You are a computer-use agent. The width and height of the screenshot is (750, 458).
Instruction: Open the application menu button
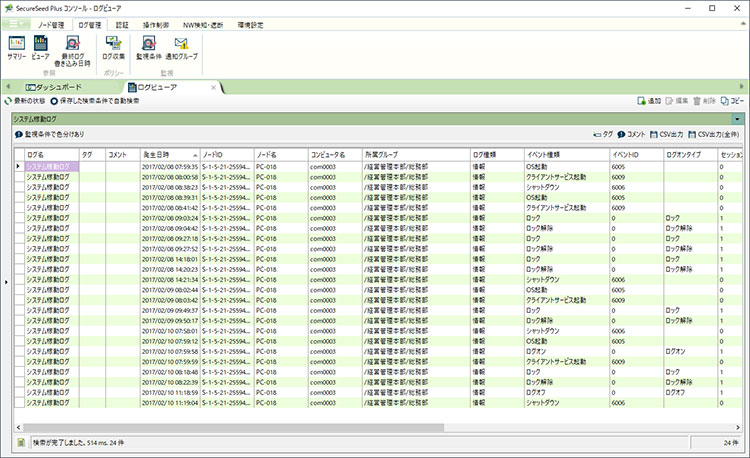point(15,24)
